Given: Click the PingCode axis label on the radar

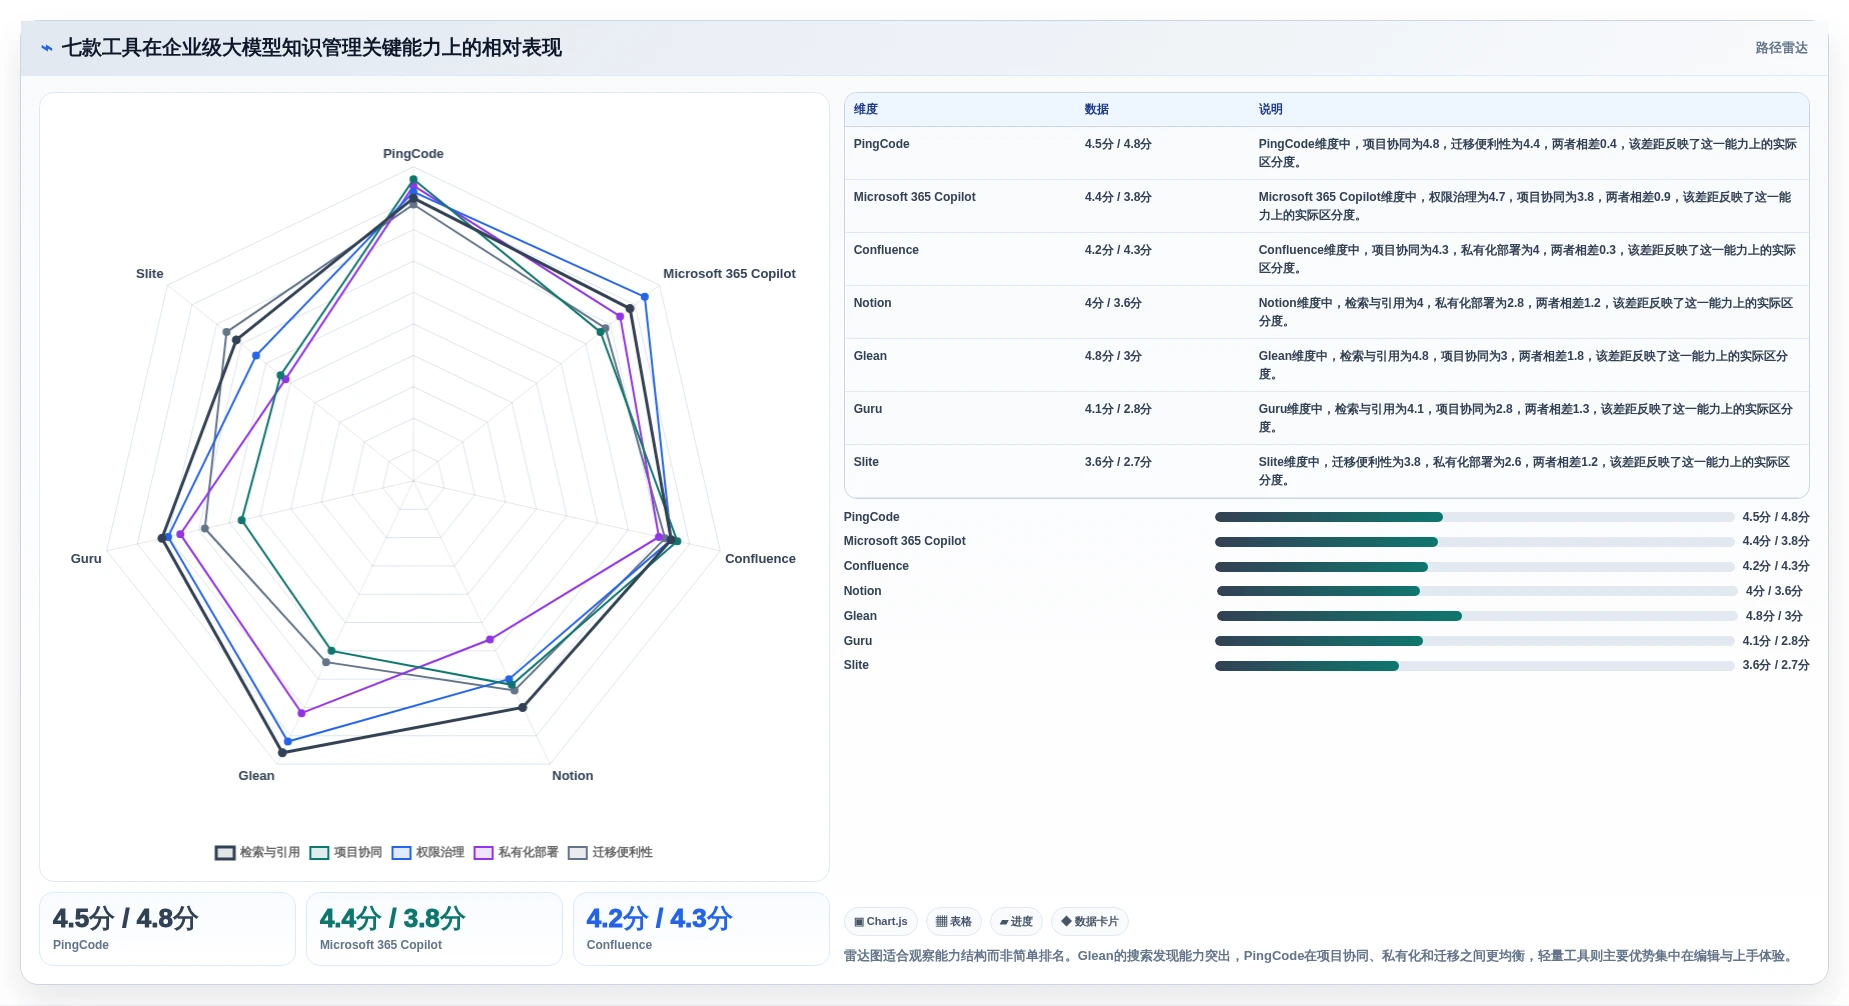Looking at the screenshot, I should pos(413,154).
